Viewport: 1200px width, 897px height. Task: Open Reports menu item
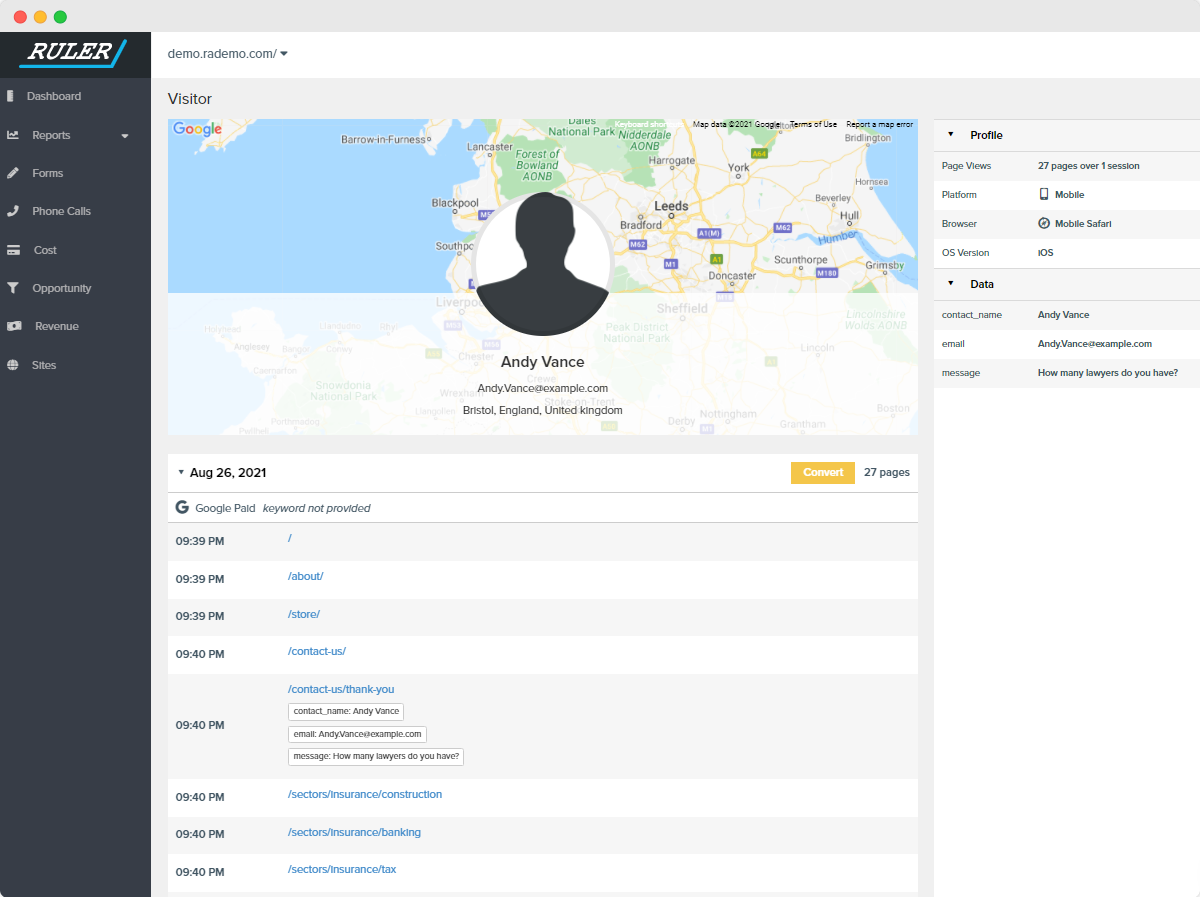tap(51, 135)
